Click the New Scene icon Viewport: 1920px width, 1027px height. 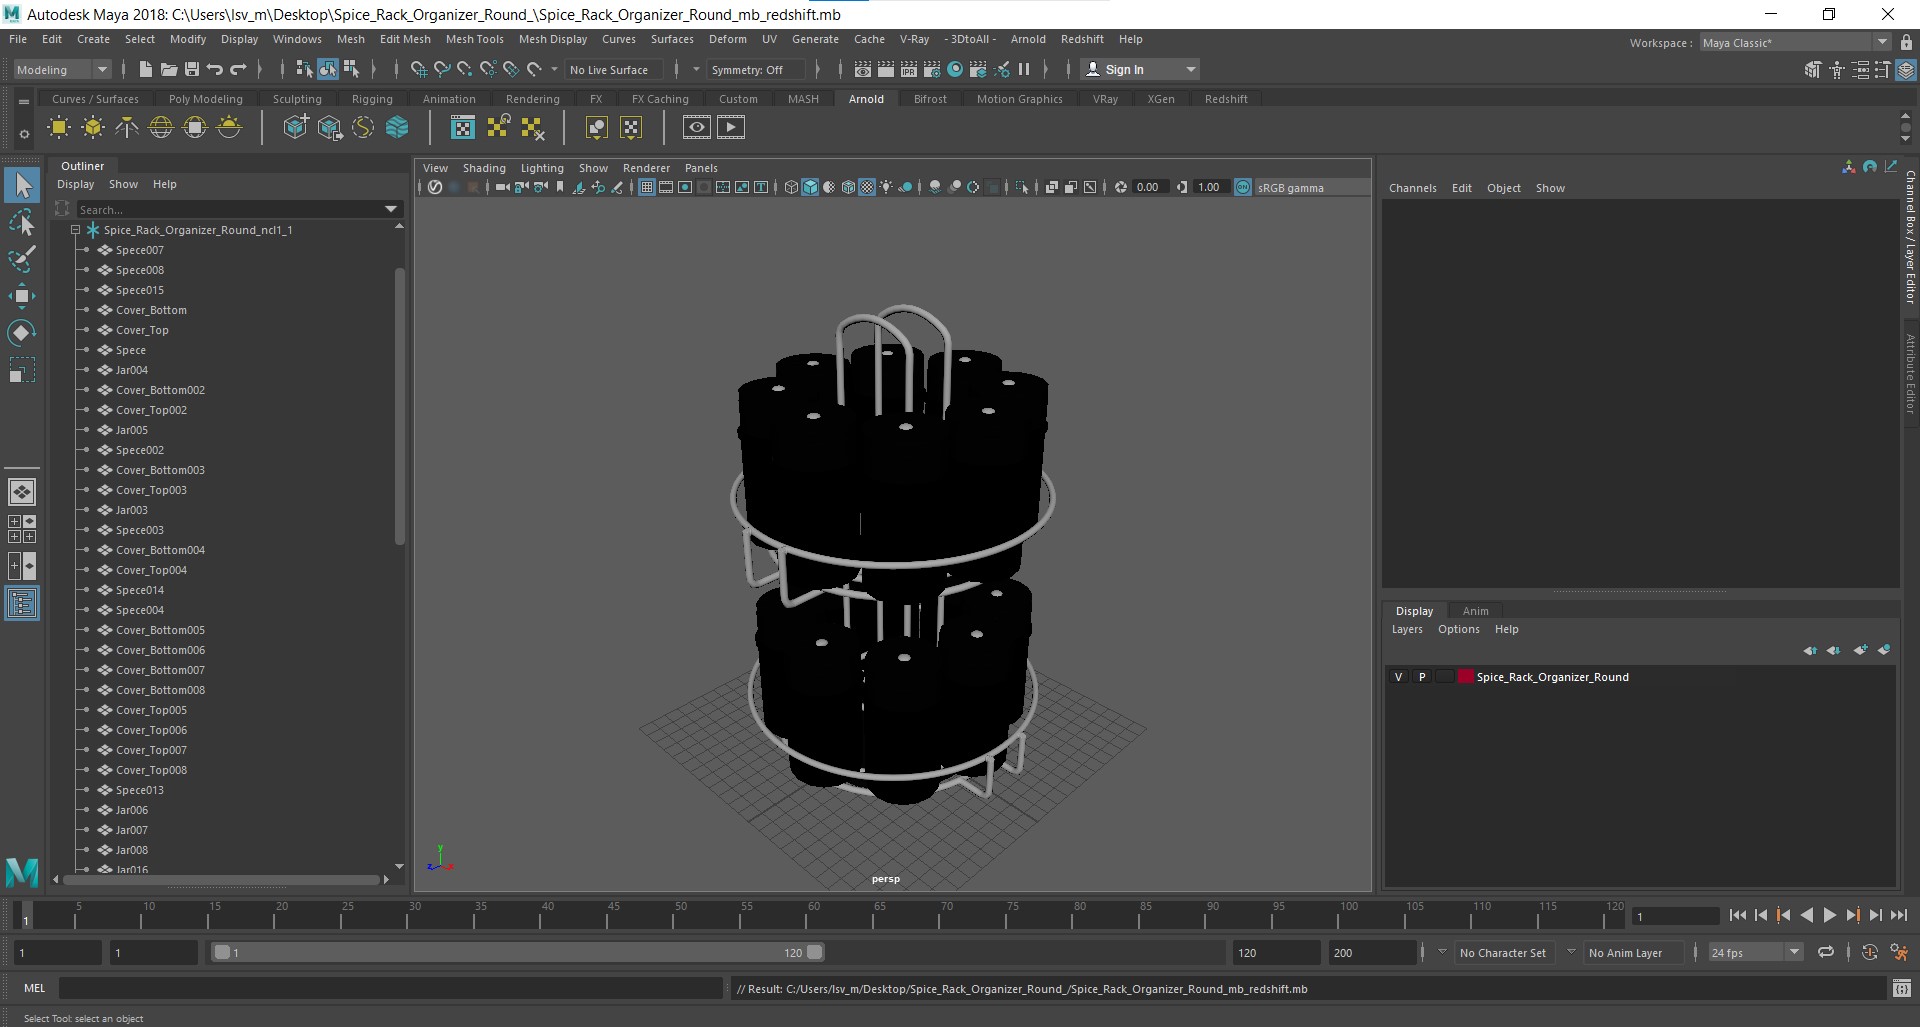click(x=146, y=69)
